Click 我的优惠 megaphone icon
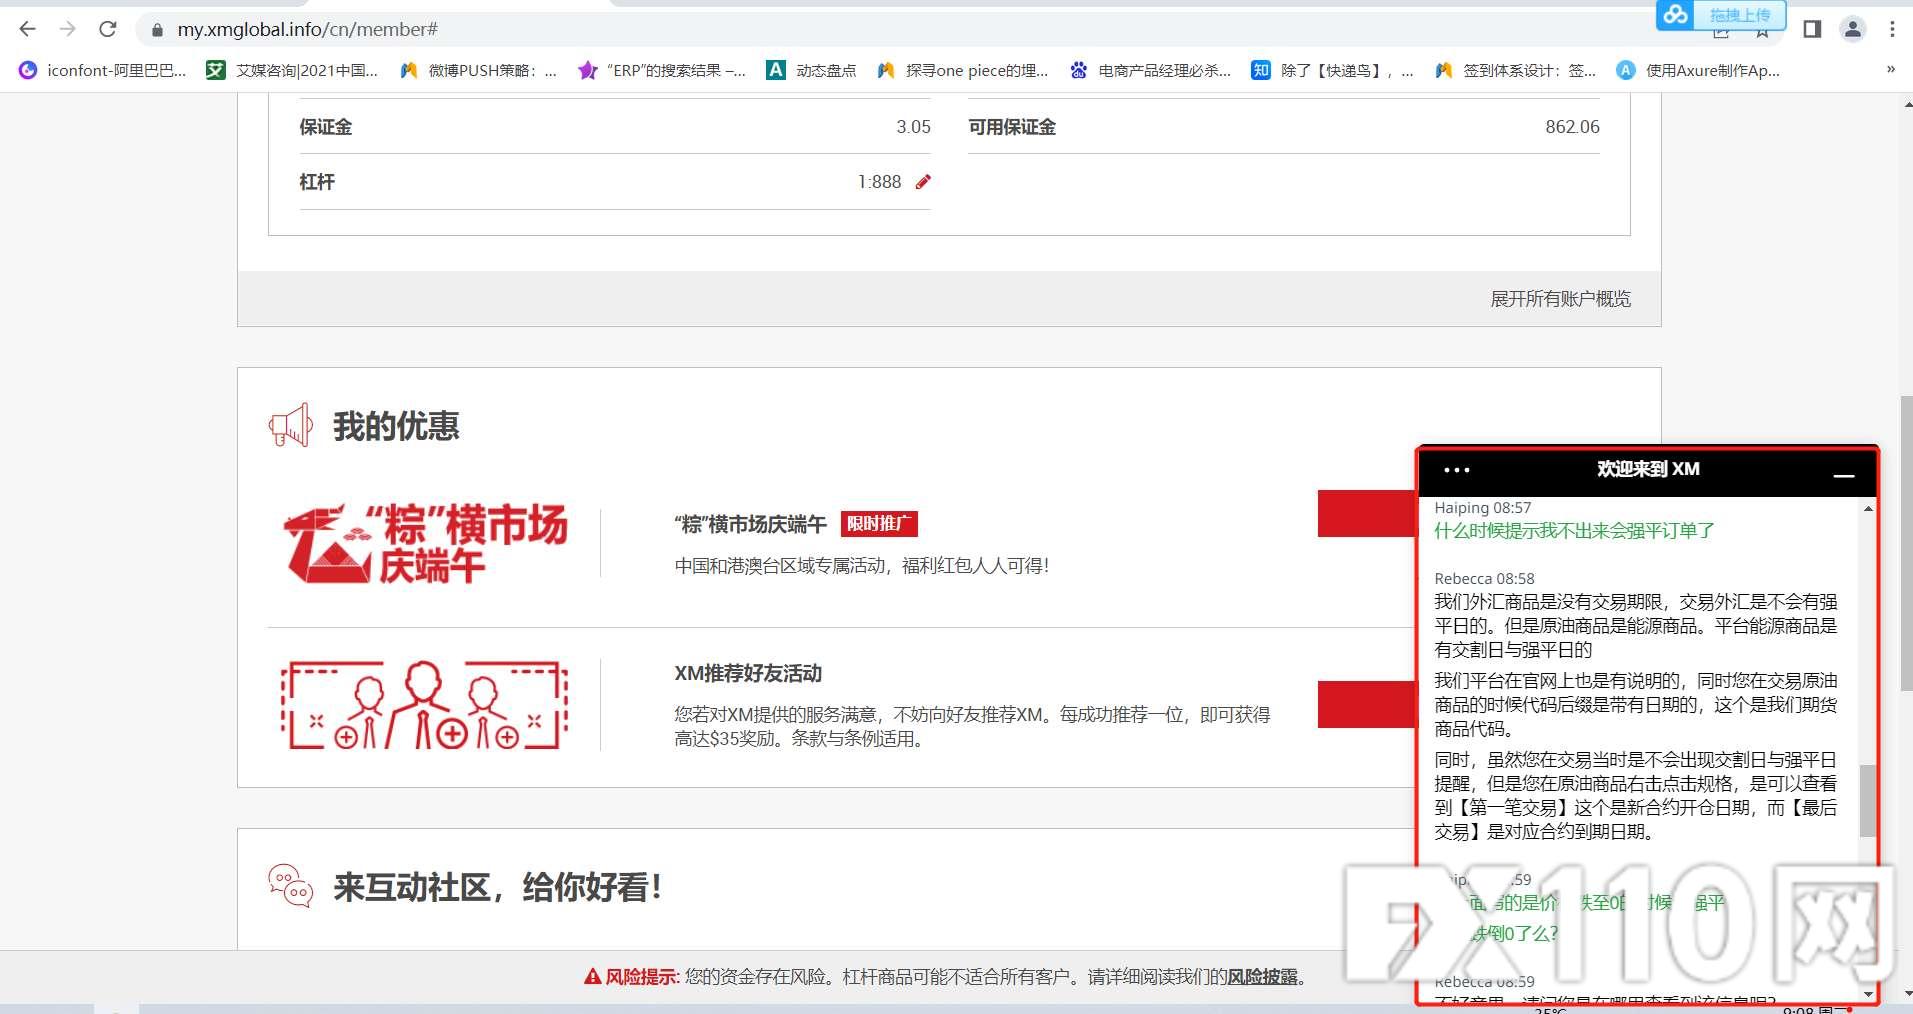Screen dimensions: 1913x1014 click(x=291, y=426)
